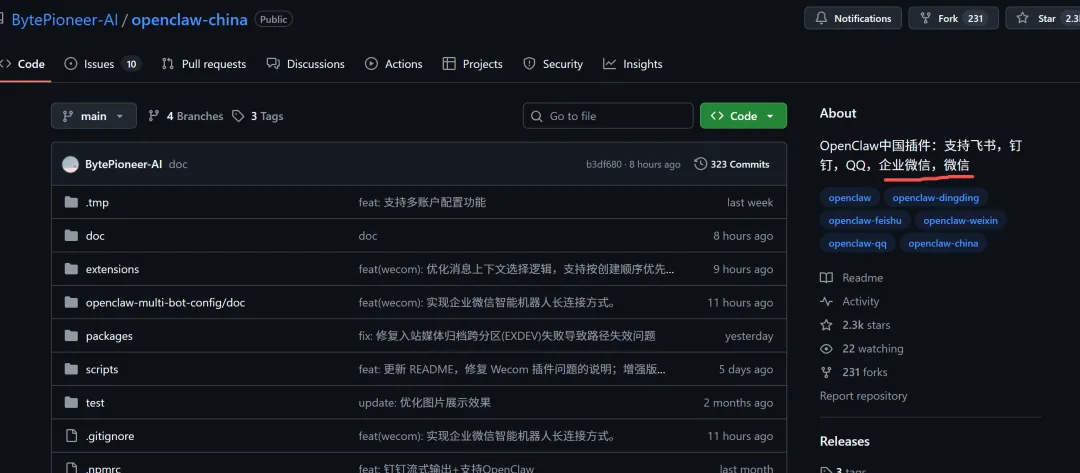Open the Security tab
1080x473 pixels.
click(553, 64)
